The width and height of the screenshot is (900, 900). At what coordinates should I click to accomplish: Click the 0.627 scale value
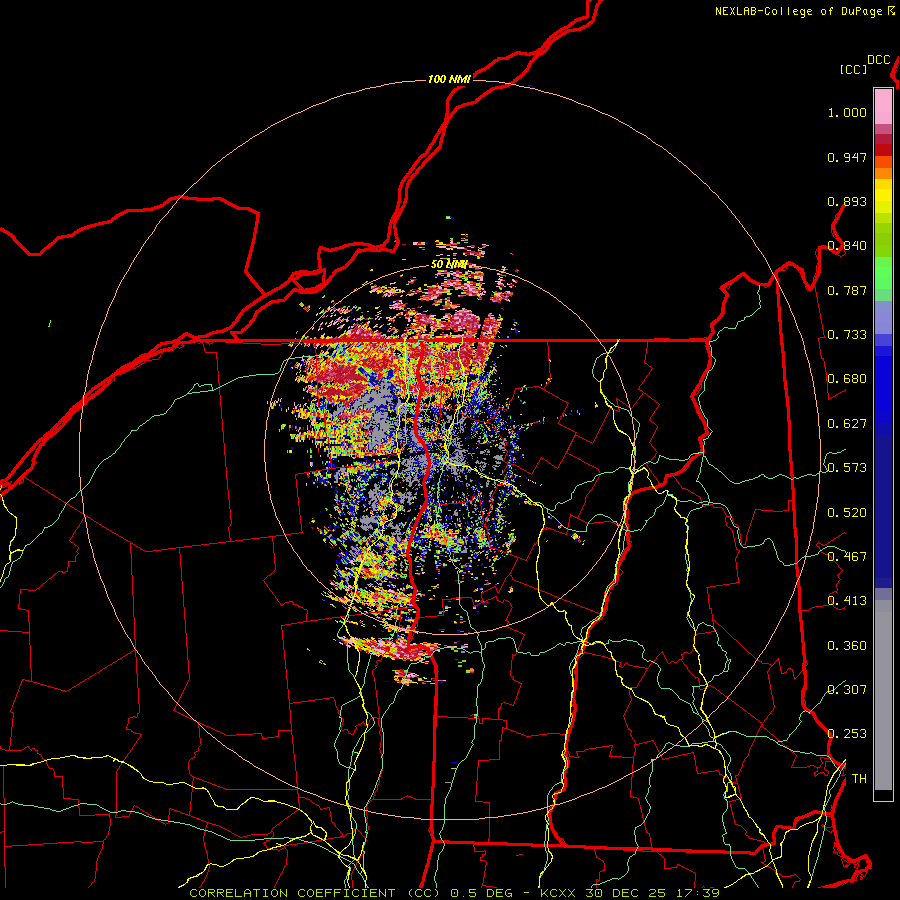847,424
